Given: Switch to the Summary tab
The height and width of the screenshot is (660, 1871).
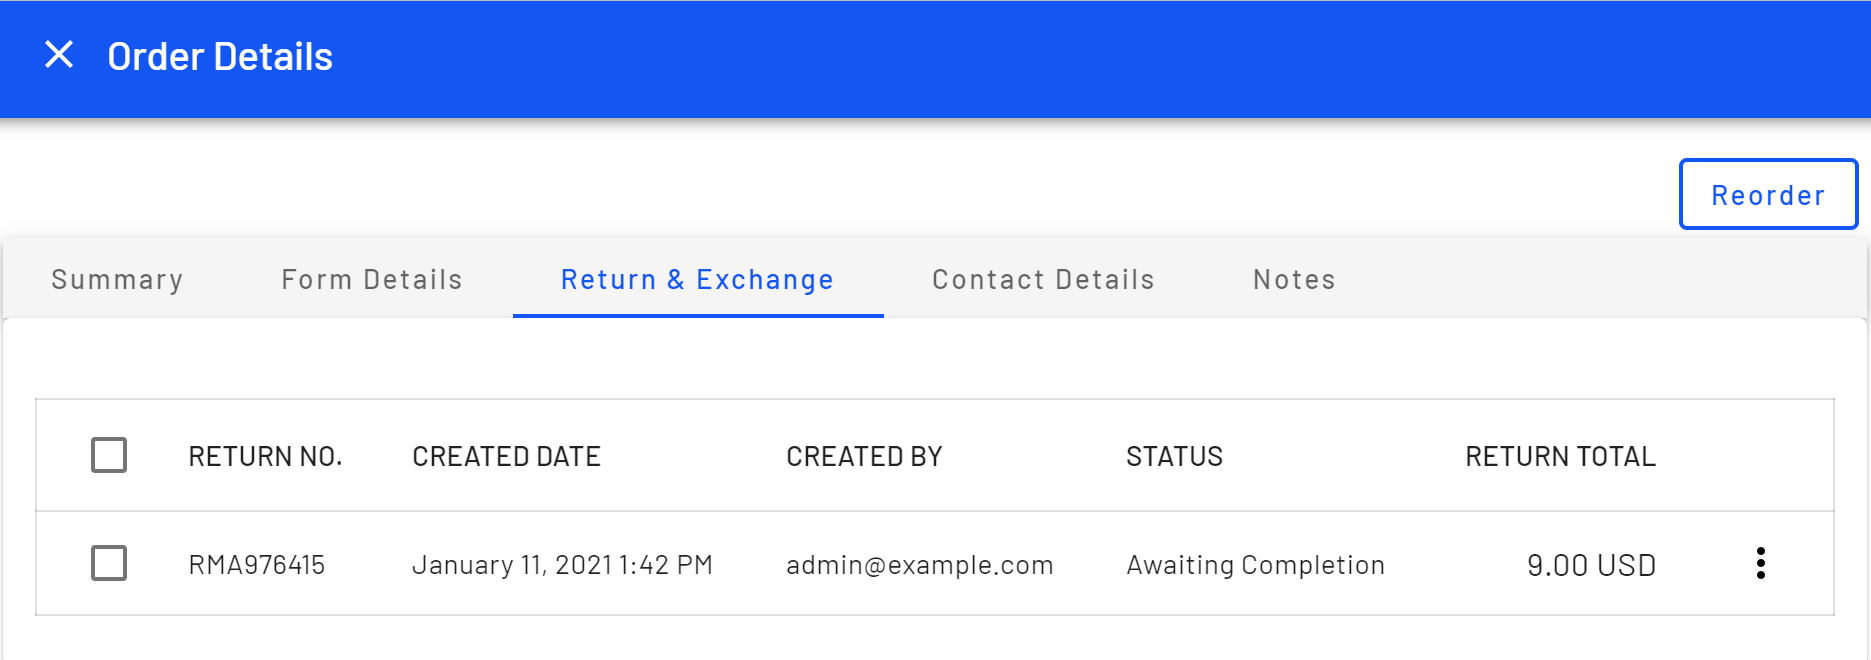Looking at the screenshot, I should 117,279.
